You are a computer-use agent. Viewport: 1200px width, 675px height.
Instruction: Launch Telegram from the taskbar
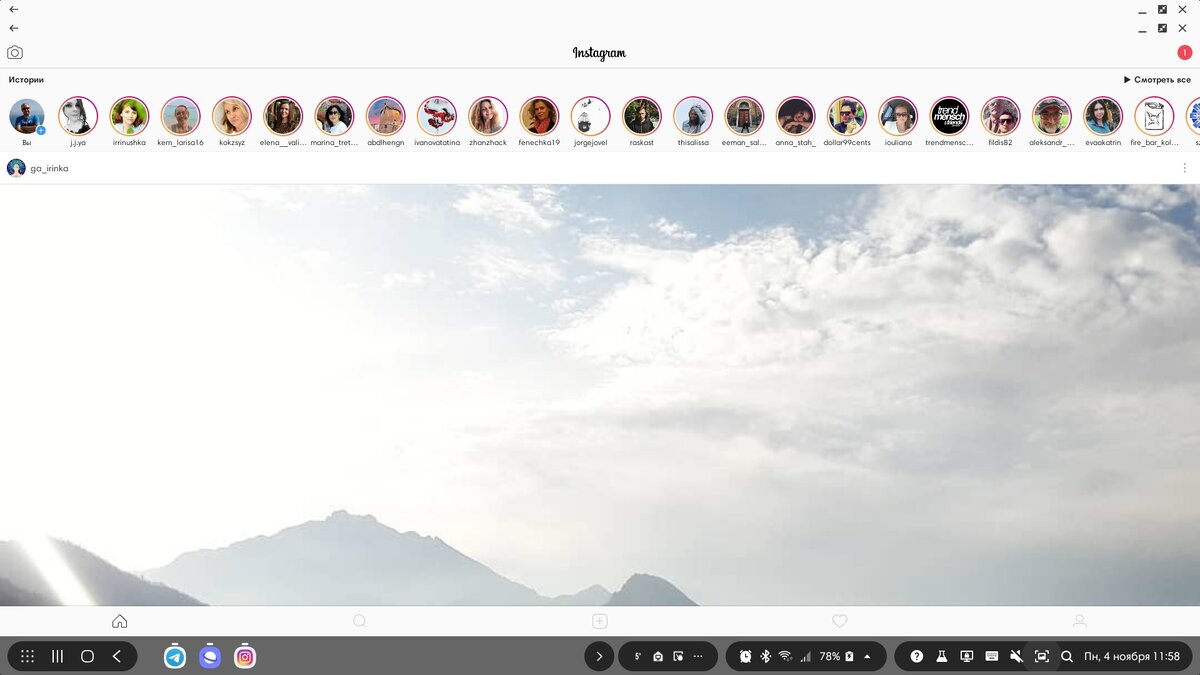[174, 656]
